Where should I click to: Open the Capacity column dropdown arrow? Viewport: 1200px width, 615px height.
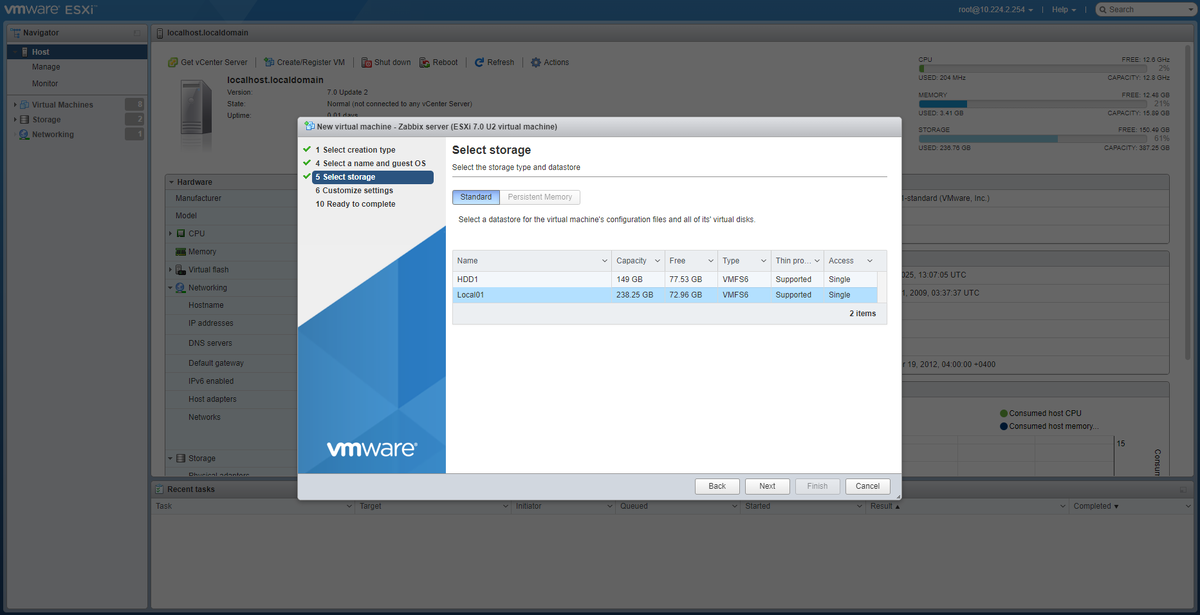tap(657, 261)
